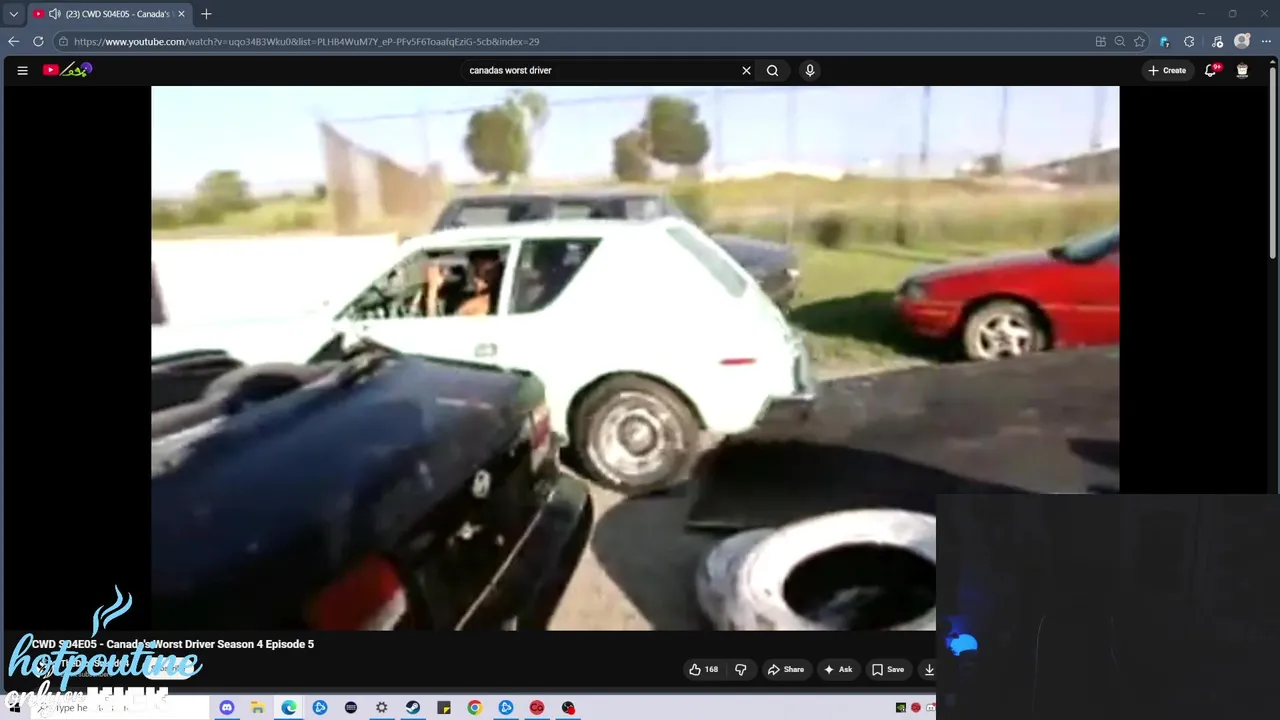This screenshot has width=1280, height=720.
Task: Open the browser profile avatar
Action: tap(1242, 42)
